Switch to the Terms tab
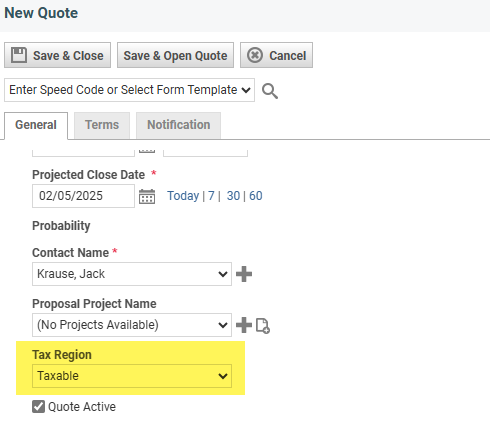 tap(102, 125)
